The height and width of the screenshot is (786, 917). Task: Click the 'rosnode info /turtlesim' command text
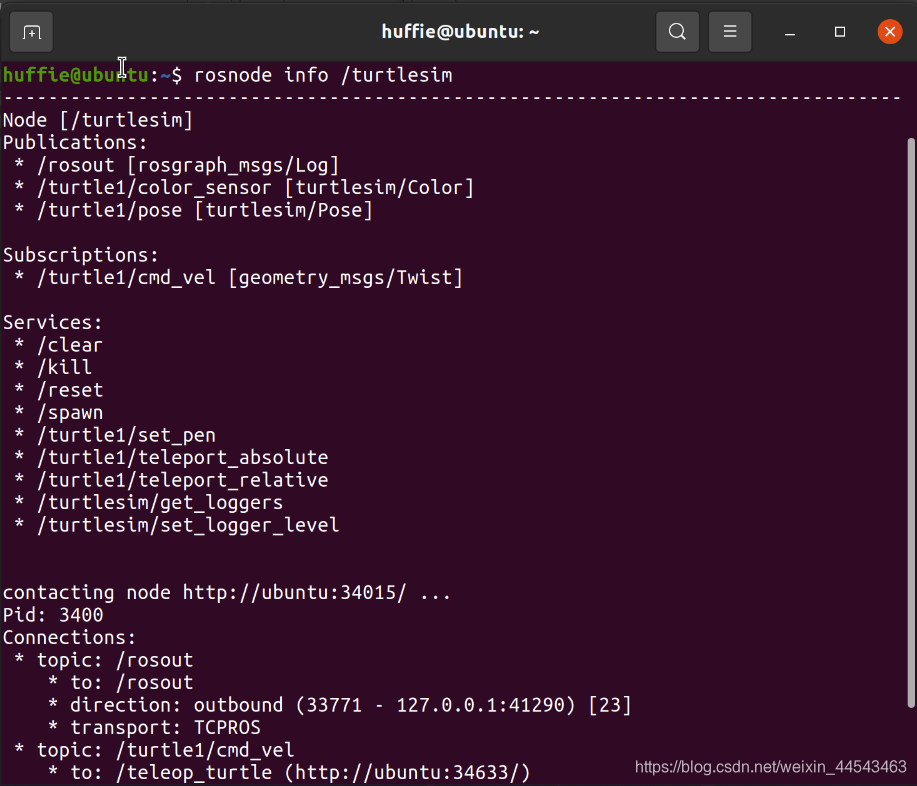tap(323, 75)
